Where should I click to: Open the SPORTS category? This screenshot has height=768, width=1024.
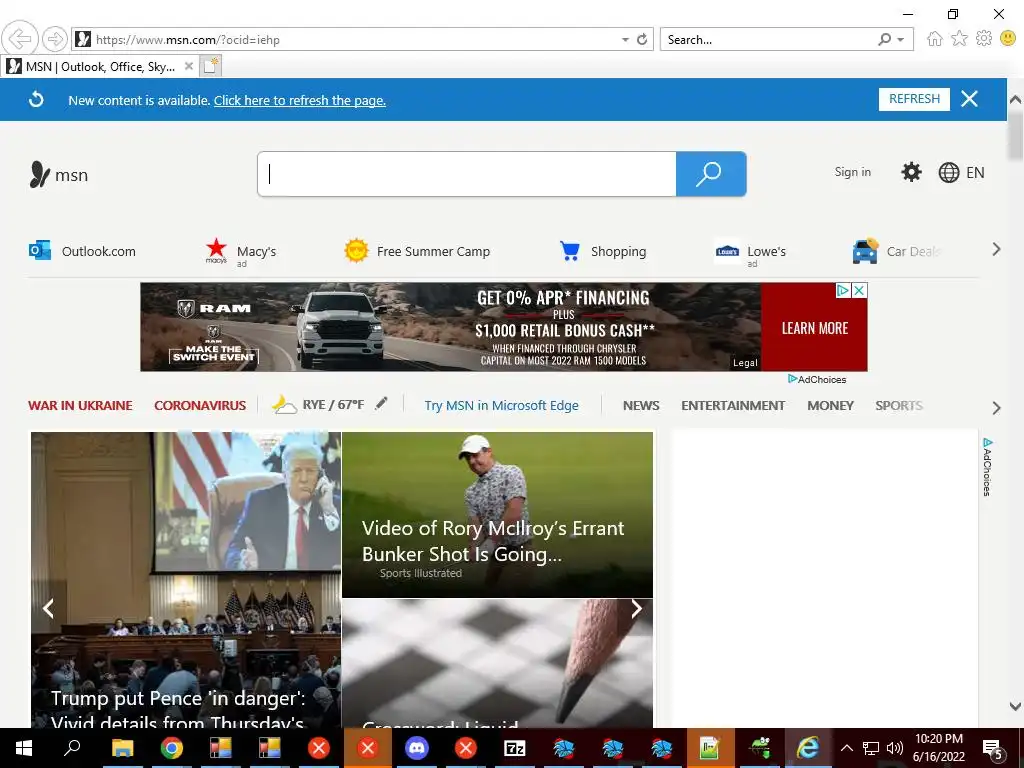(899, 406)
